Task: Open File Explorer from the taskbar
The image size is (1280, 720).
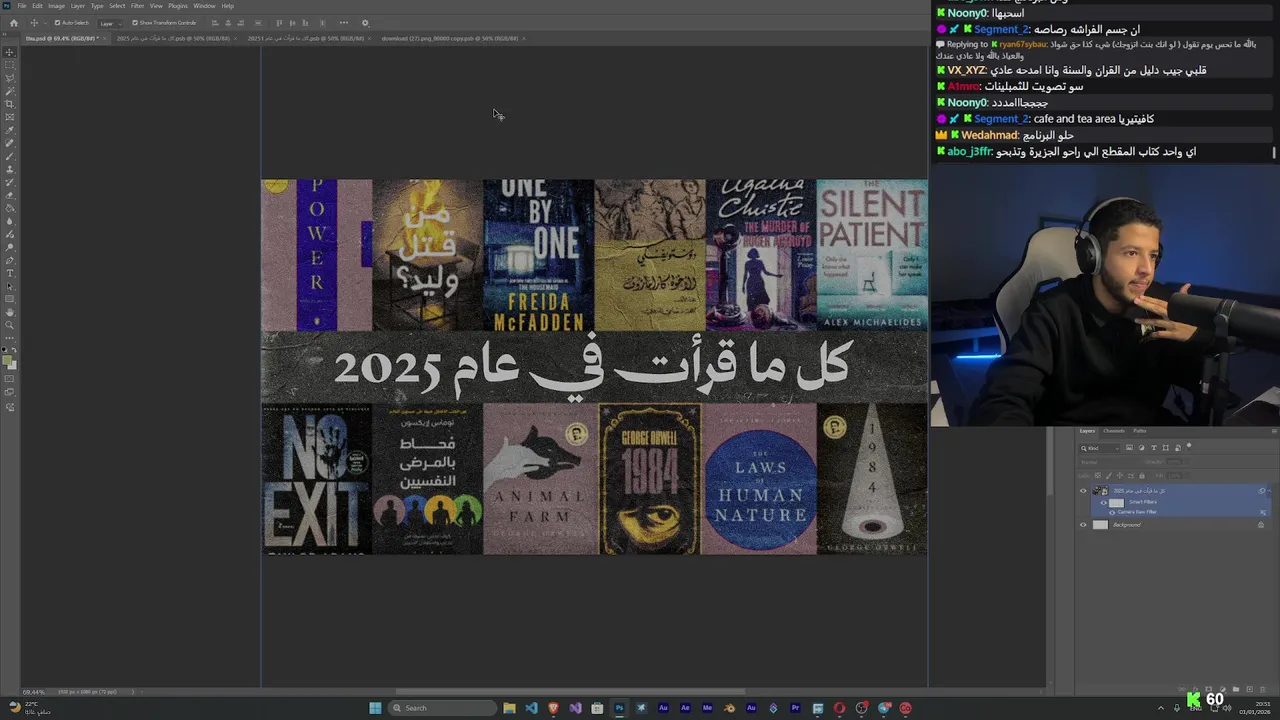Action: (509, 708)
